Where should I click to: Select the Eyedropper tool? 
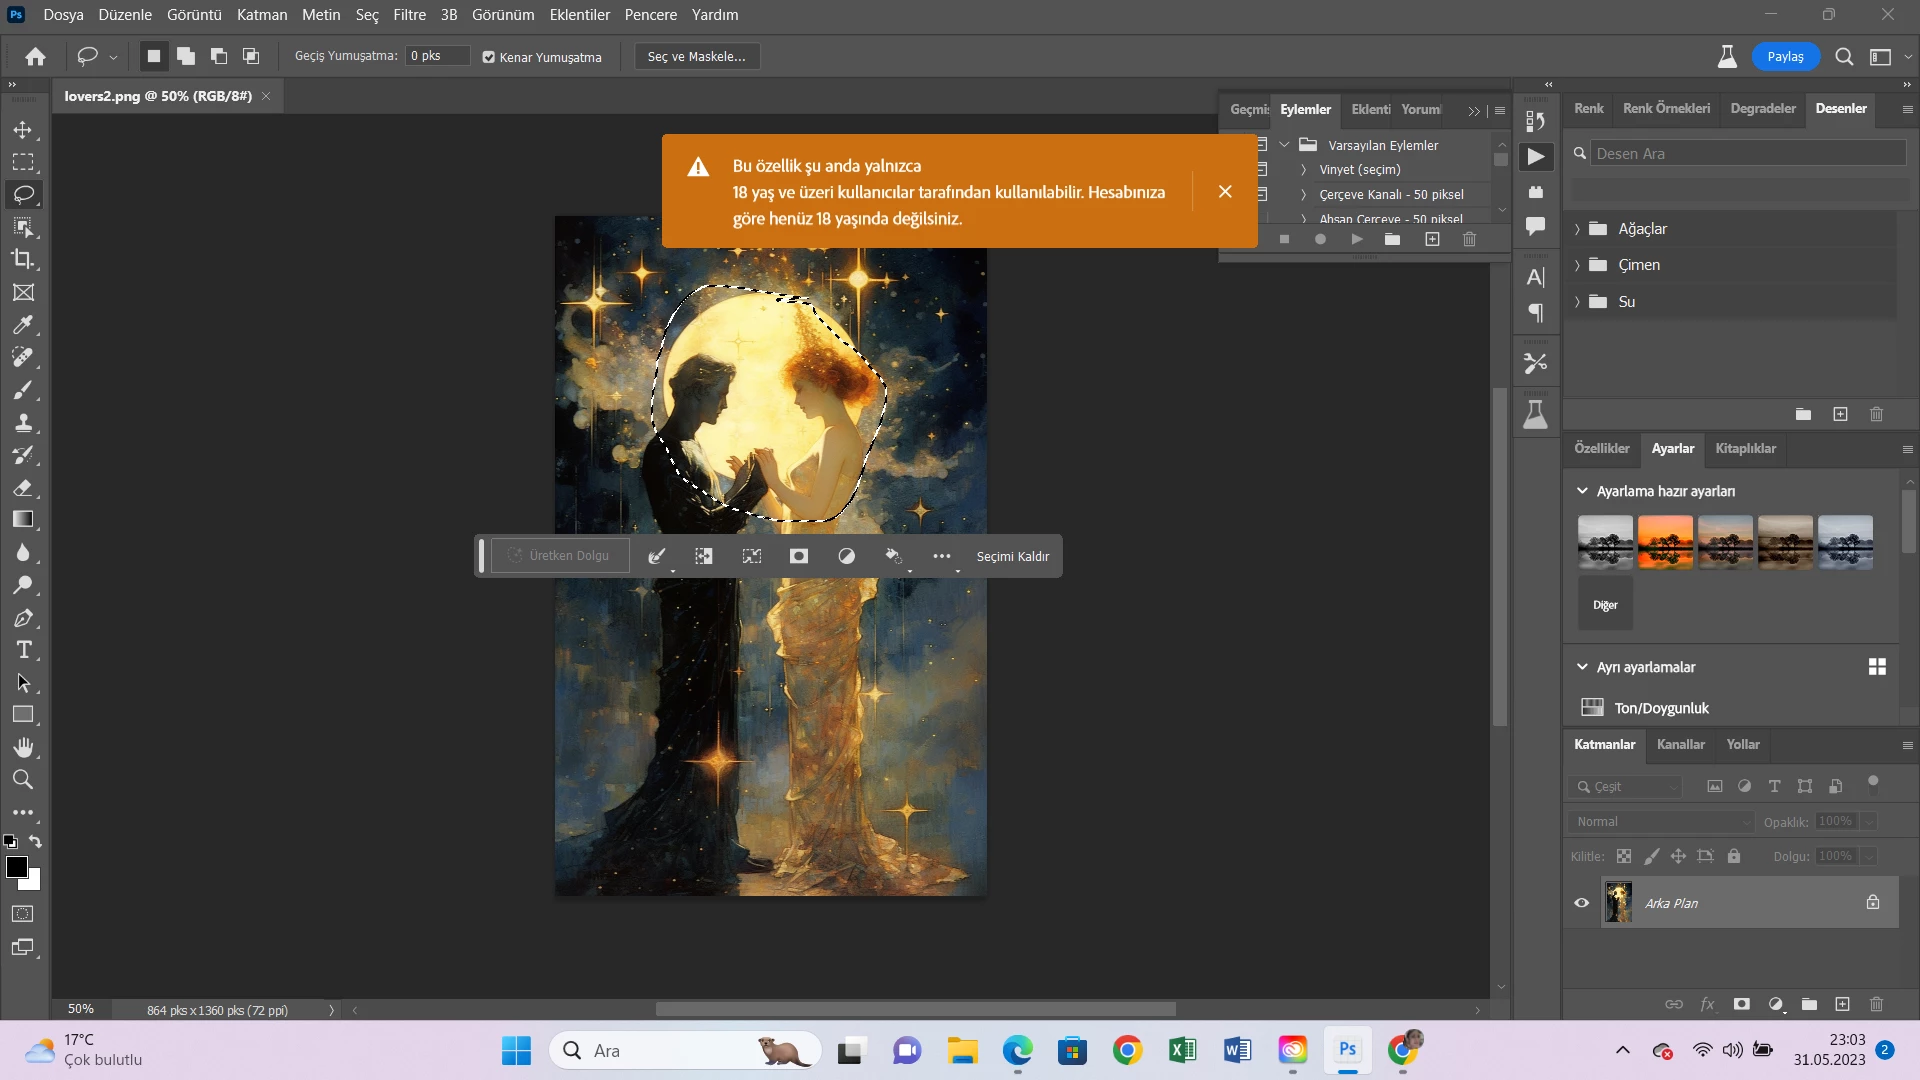(23, 325)
